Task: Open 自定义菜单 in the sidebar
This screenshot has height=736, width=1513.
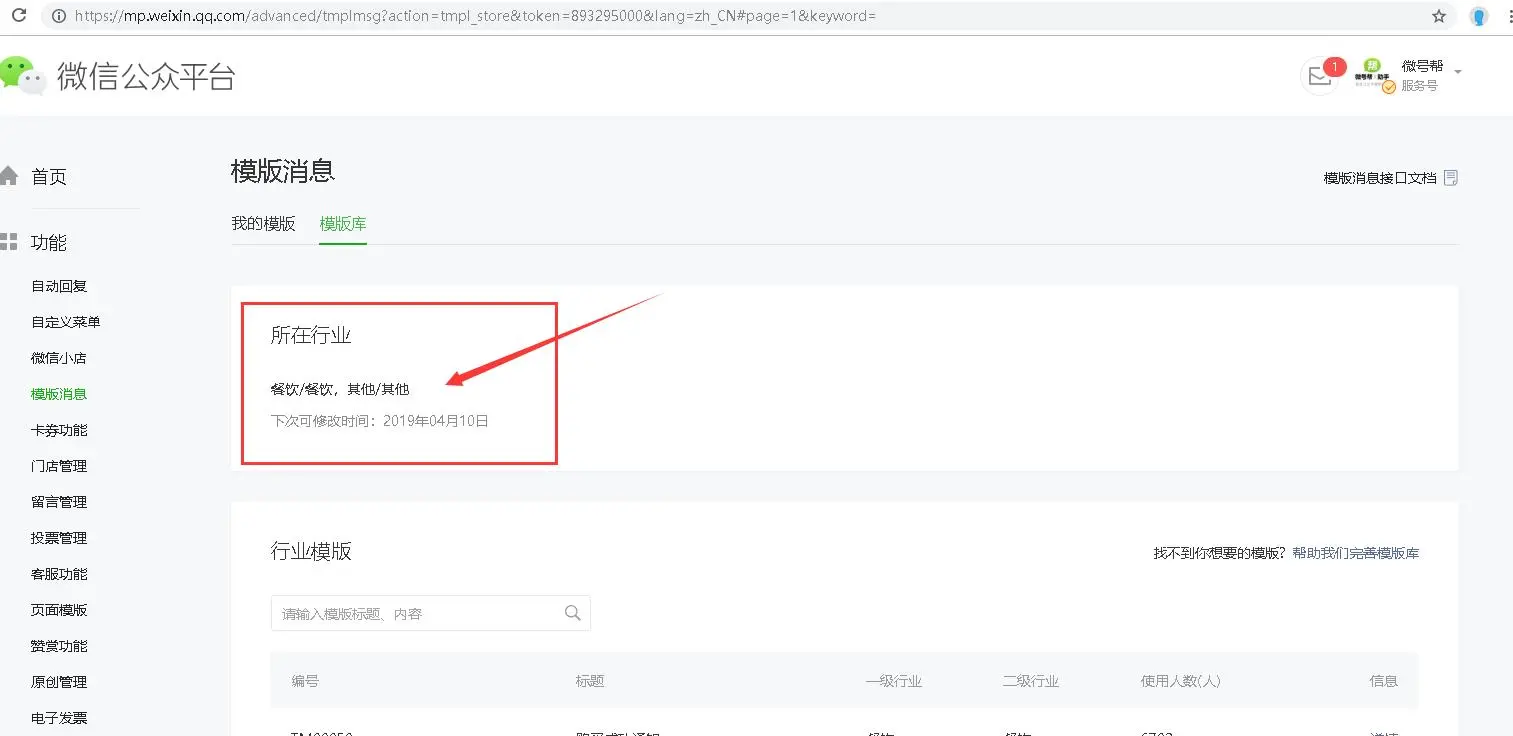Action: click(66, 322)
